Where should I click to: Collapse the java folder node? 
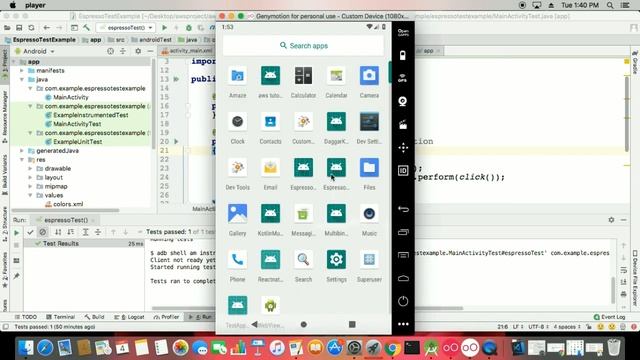pos(22,80)
